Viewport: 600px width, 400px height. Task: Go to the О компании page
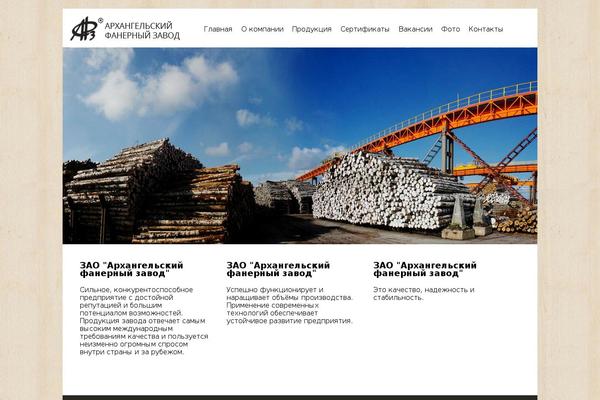point(262,29)
